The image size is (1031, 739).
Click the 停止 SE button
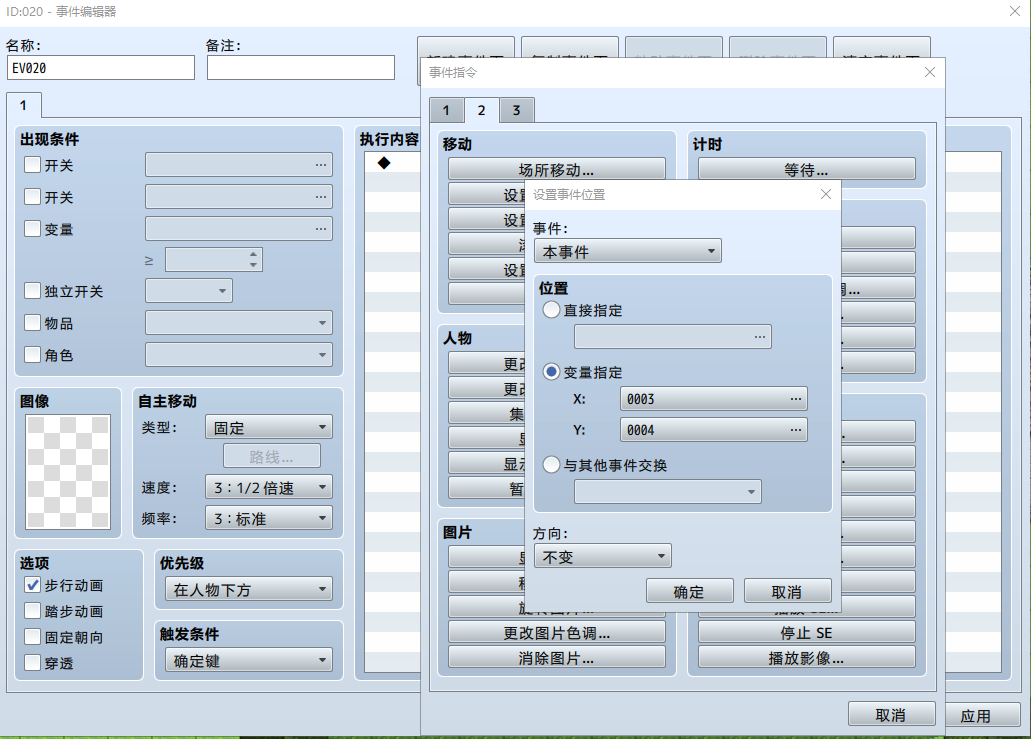pos(807,632)
